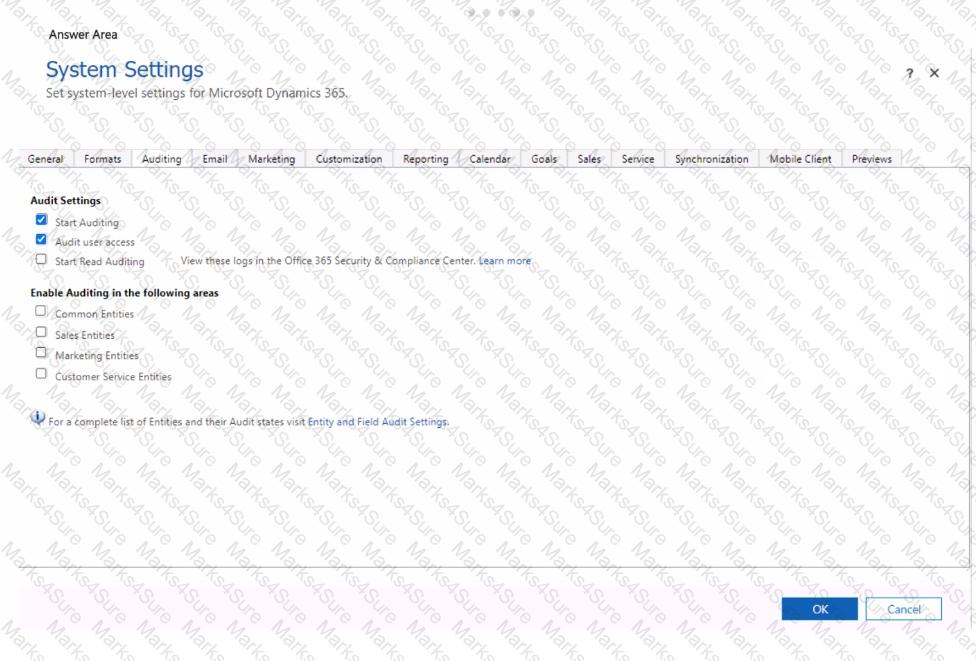Screen dimensions: 976x661
Task: Select the Customization tab
Action: point(348,159)
